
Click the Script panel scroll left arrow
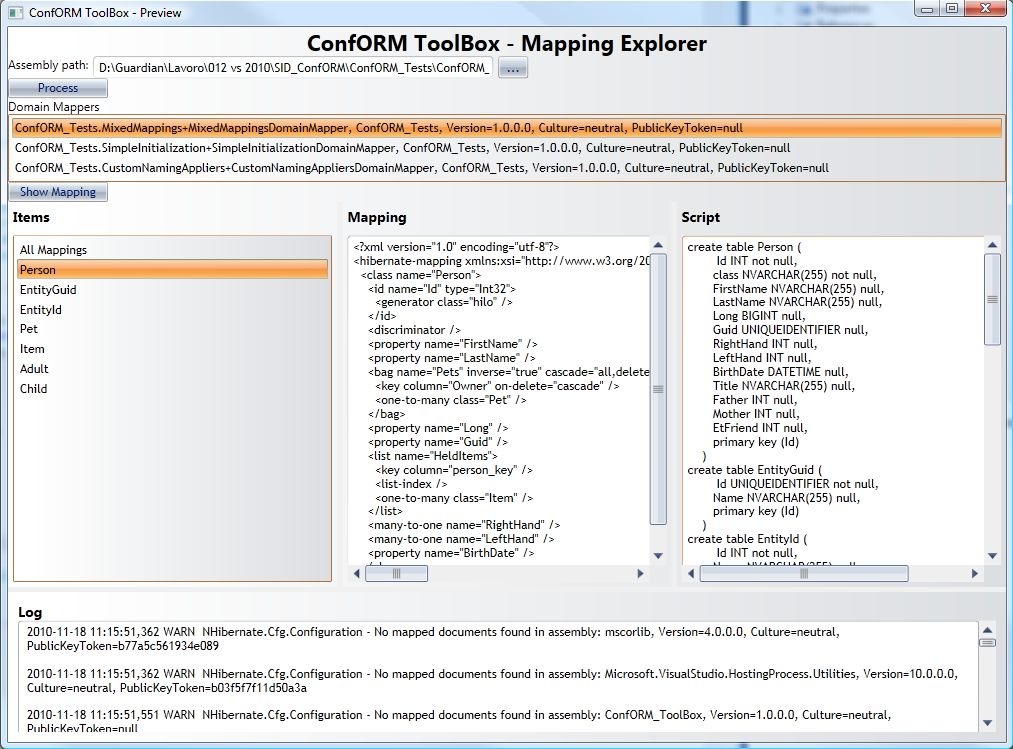tap(691, 574)
